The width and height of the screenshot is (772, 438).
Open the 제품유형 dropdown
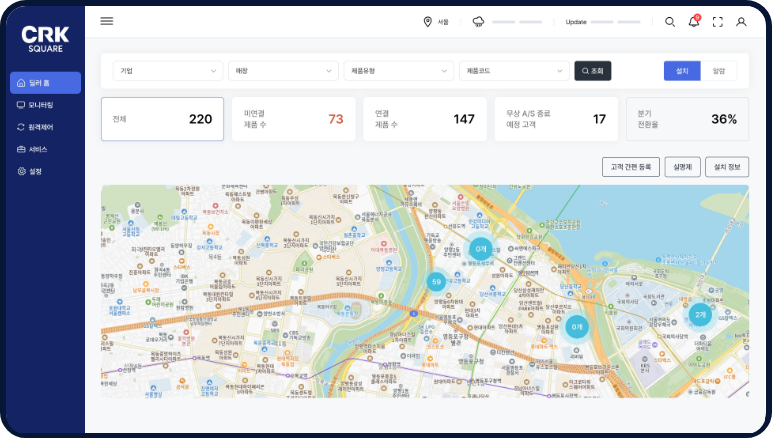pos(398,71)
